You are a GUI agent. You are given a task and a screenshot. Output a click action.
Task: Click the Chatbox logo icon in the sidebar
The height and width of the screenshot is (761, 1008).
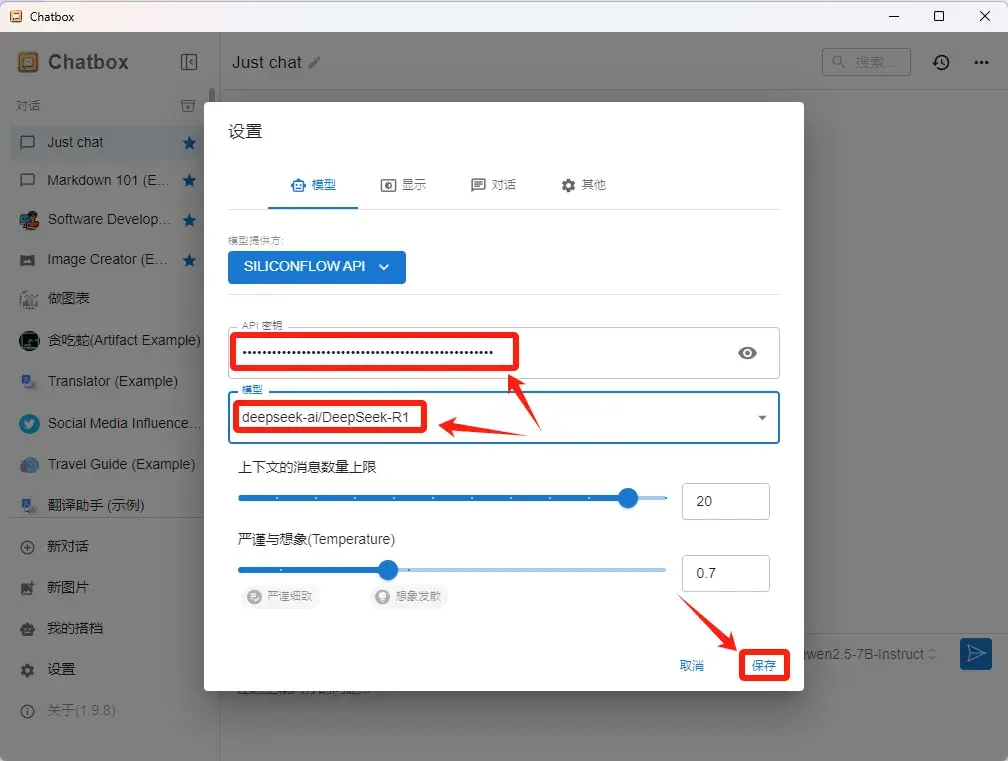(x=28, y=62)
